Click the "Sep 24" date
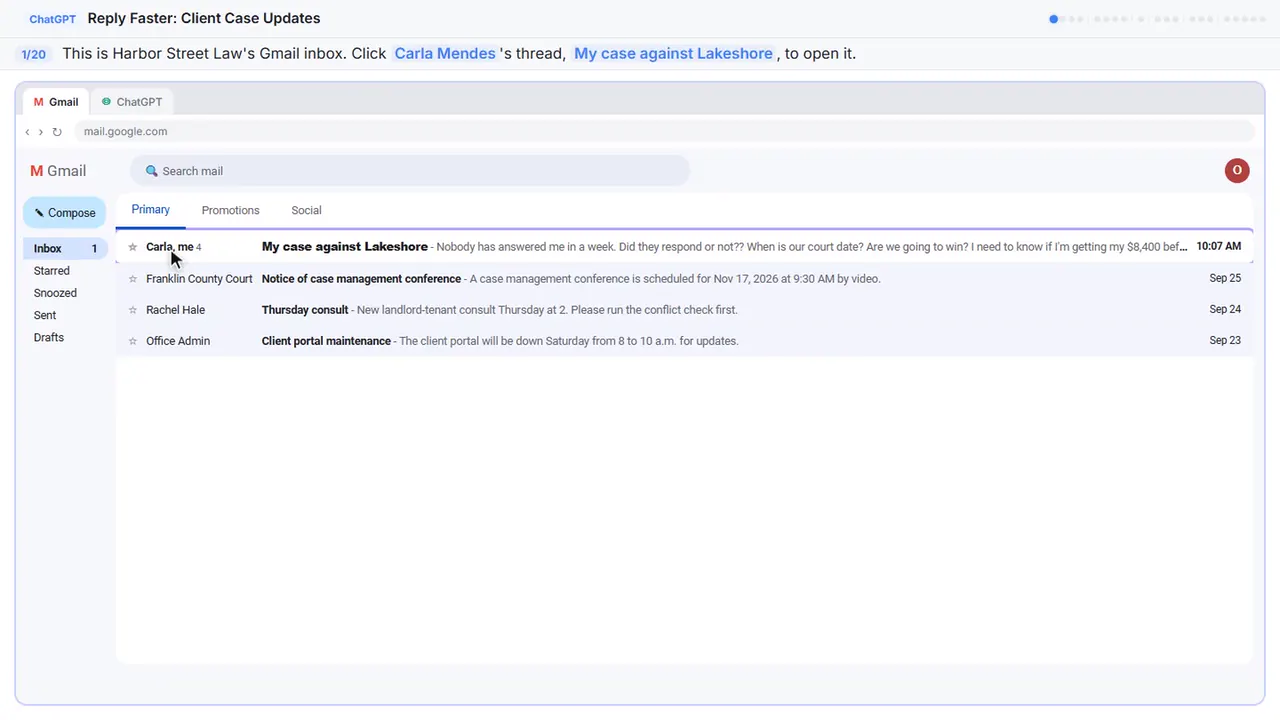Image resolution: width=1280 pixels, height=720 pixels. [x=1225, y=310]
